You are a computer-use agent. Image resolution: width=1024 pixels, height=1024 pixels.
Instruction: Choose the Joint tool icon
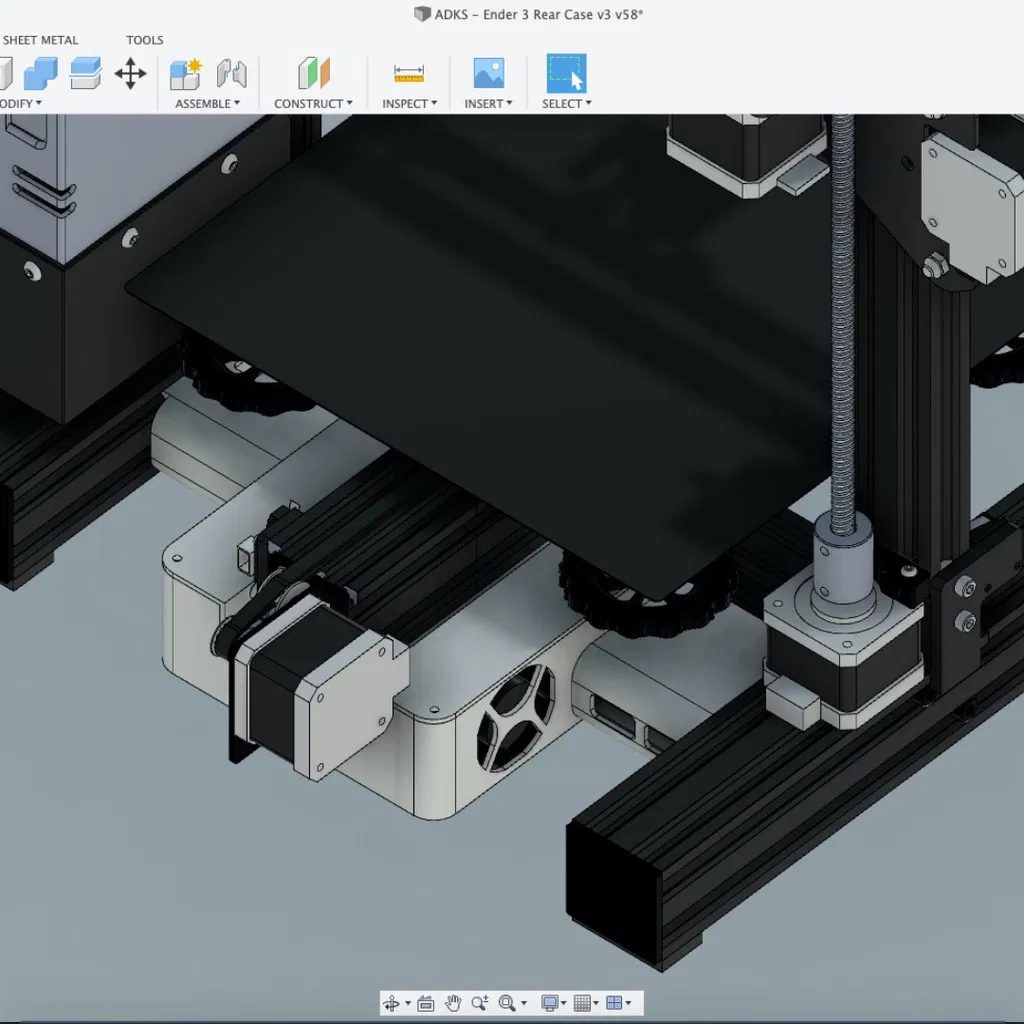pyautogui.click(x=231, y=73)
